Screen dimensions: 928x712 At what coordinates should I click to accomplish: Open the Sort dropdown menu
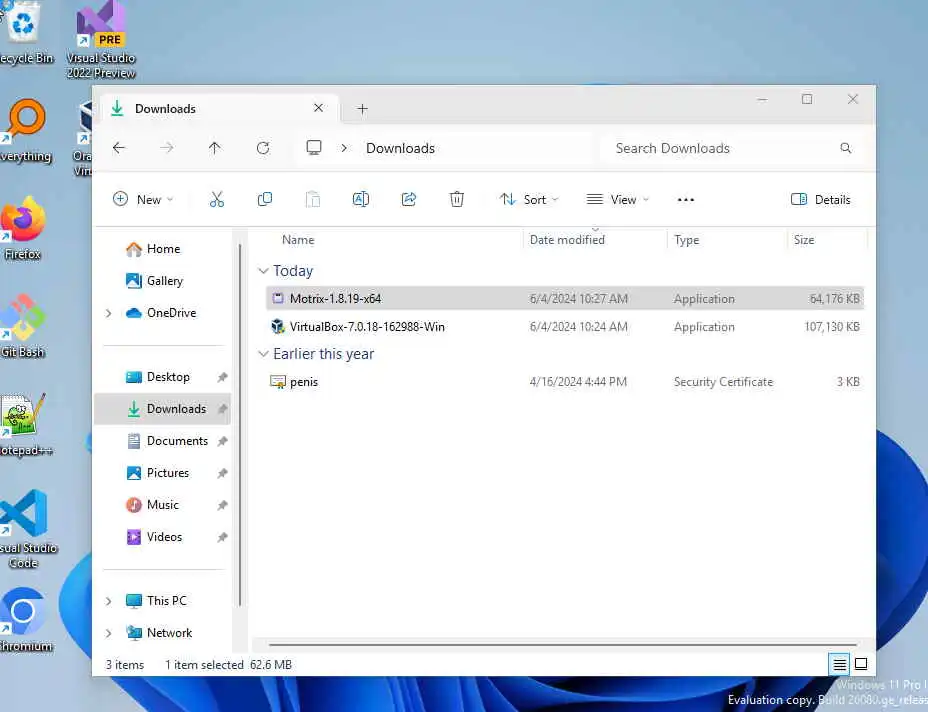click(529, 199)
